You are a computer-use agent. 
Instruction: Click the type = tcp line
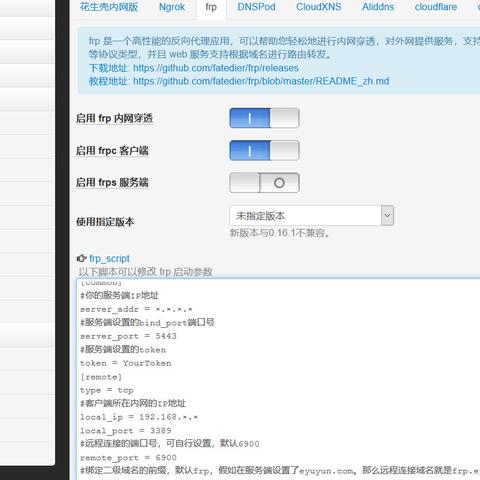107,390
